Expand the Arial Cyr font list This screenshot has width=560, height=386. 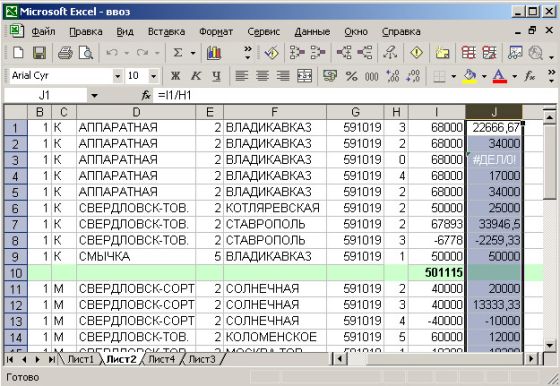(117, 76)
